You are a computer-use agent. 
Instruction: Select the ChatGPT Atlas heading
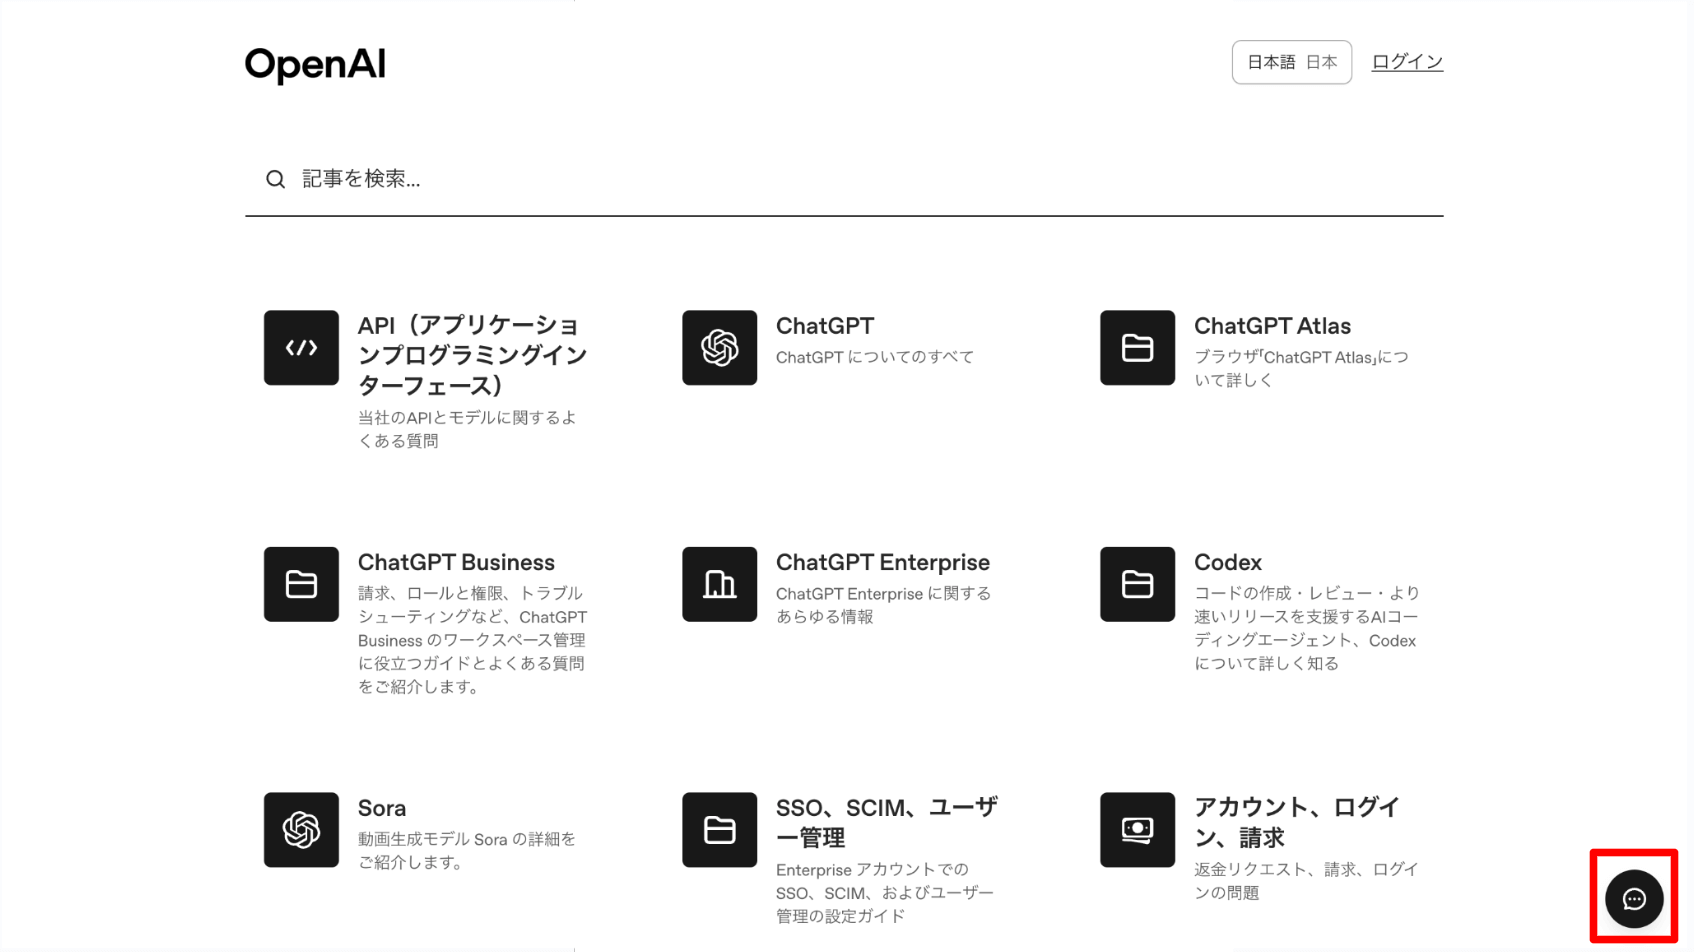[x=1271, y=326]
